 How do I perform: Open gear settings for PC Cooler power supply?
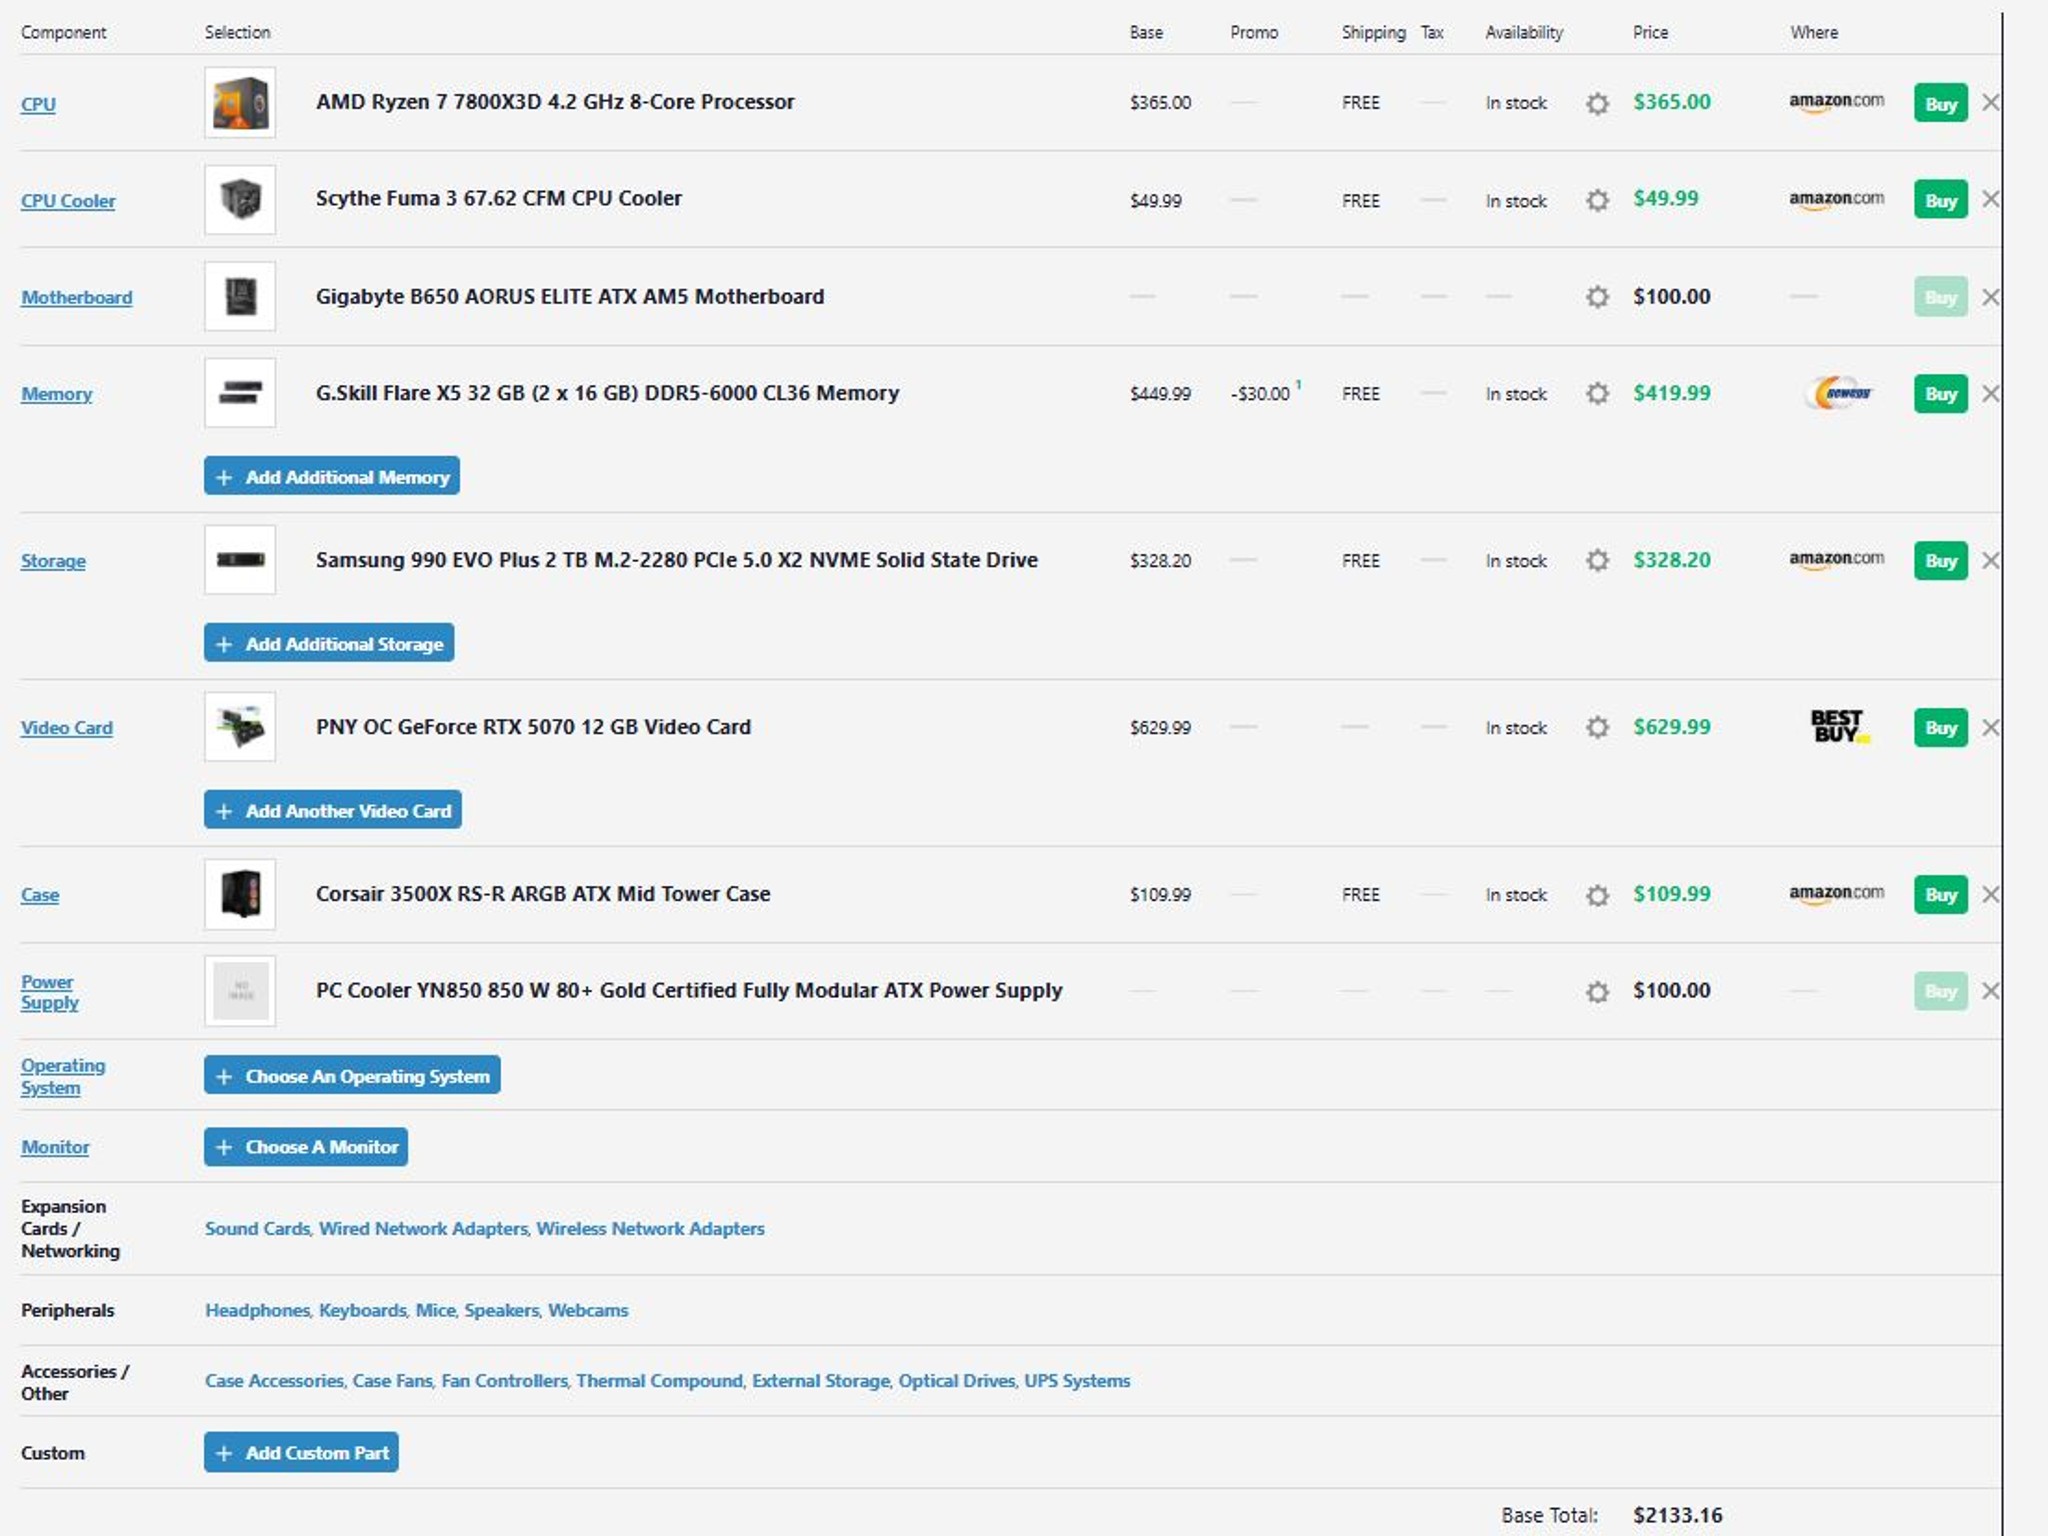[x=1597, y=991]
